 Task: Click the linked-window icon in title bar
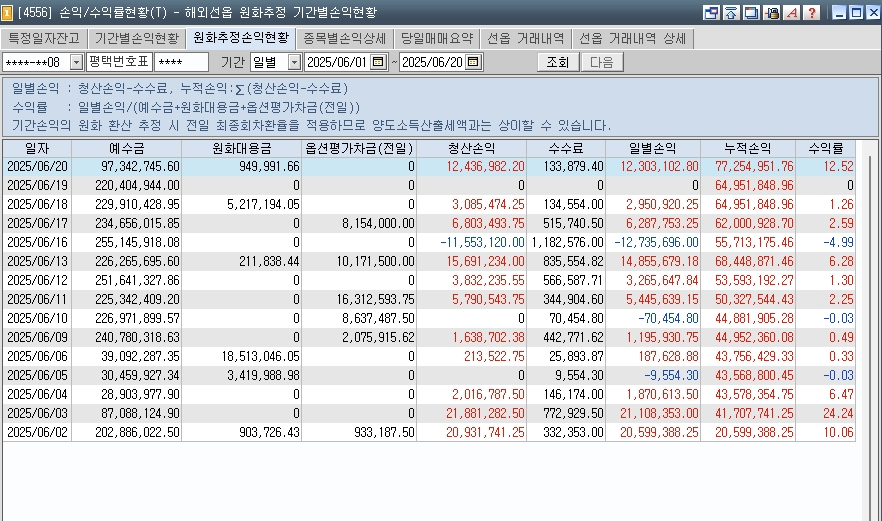pyautogui.click(x=711, y=12)
